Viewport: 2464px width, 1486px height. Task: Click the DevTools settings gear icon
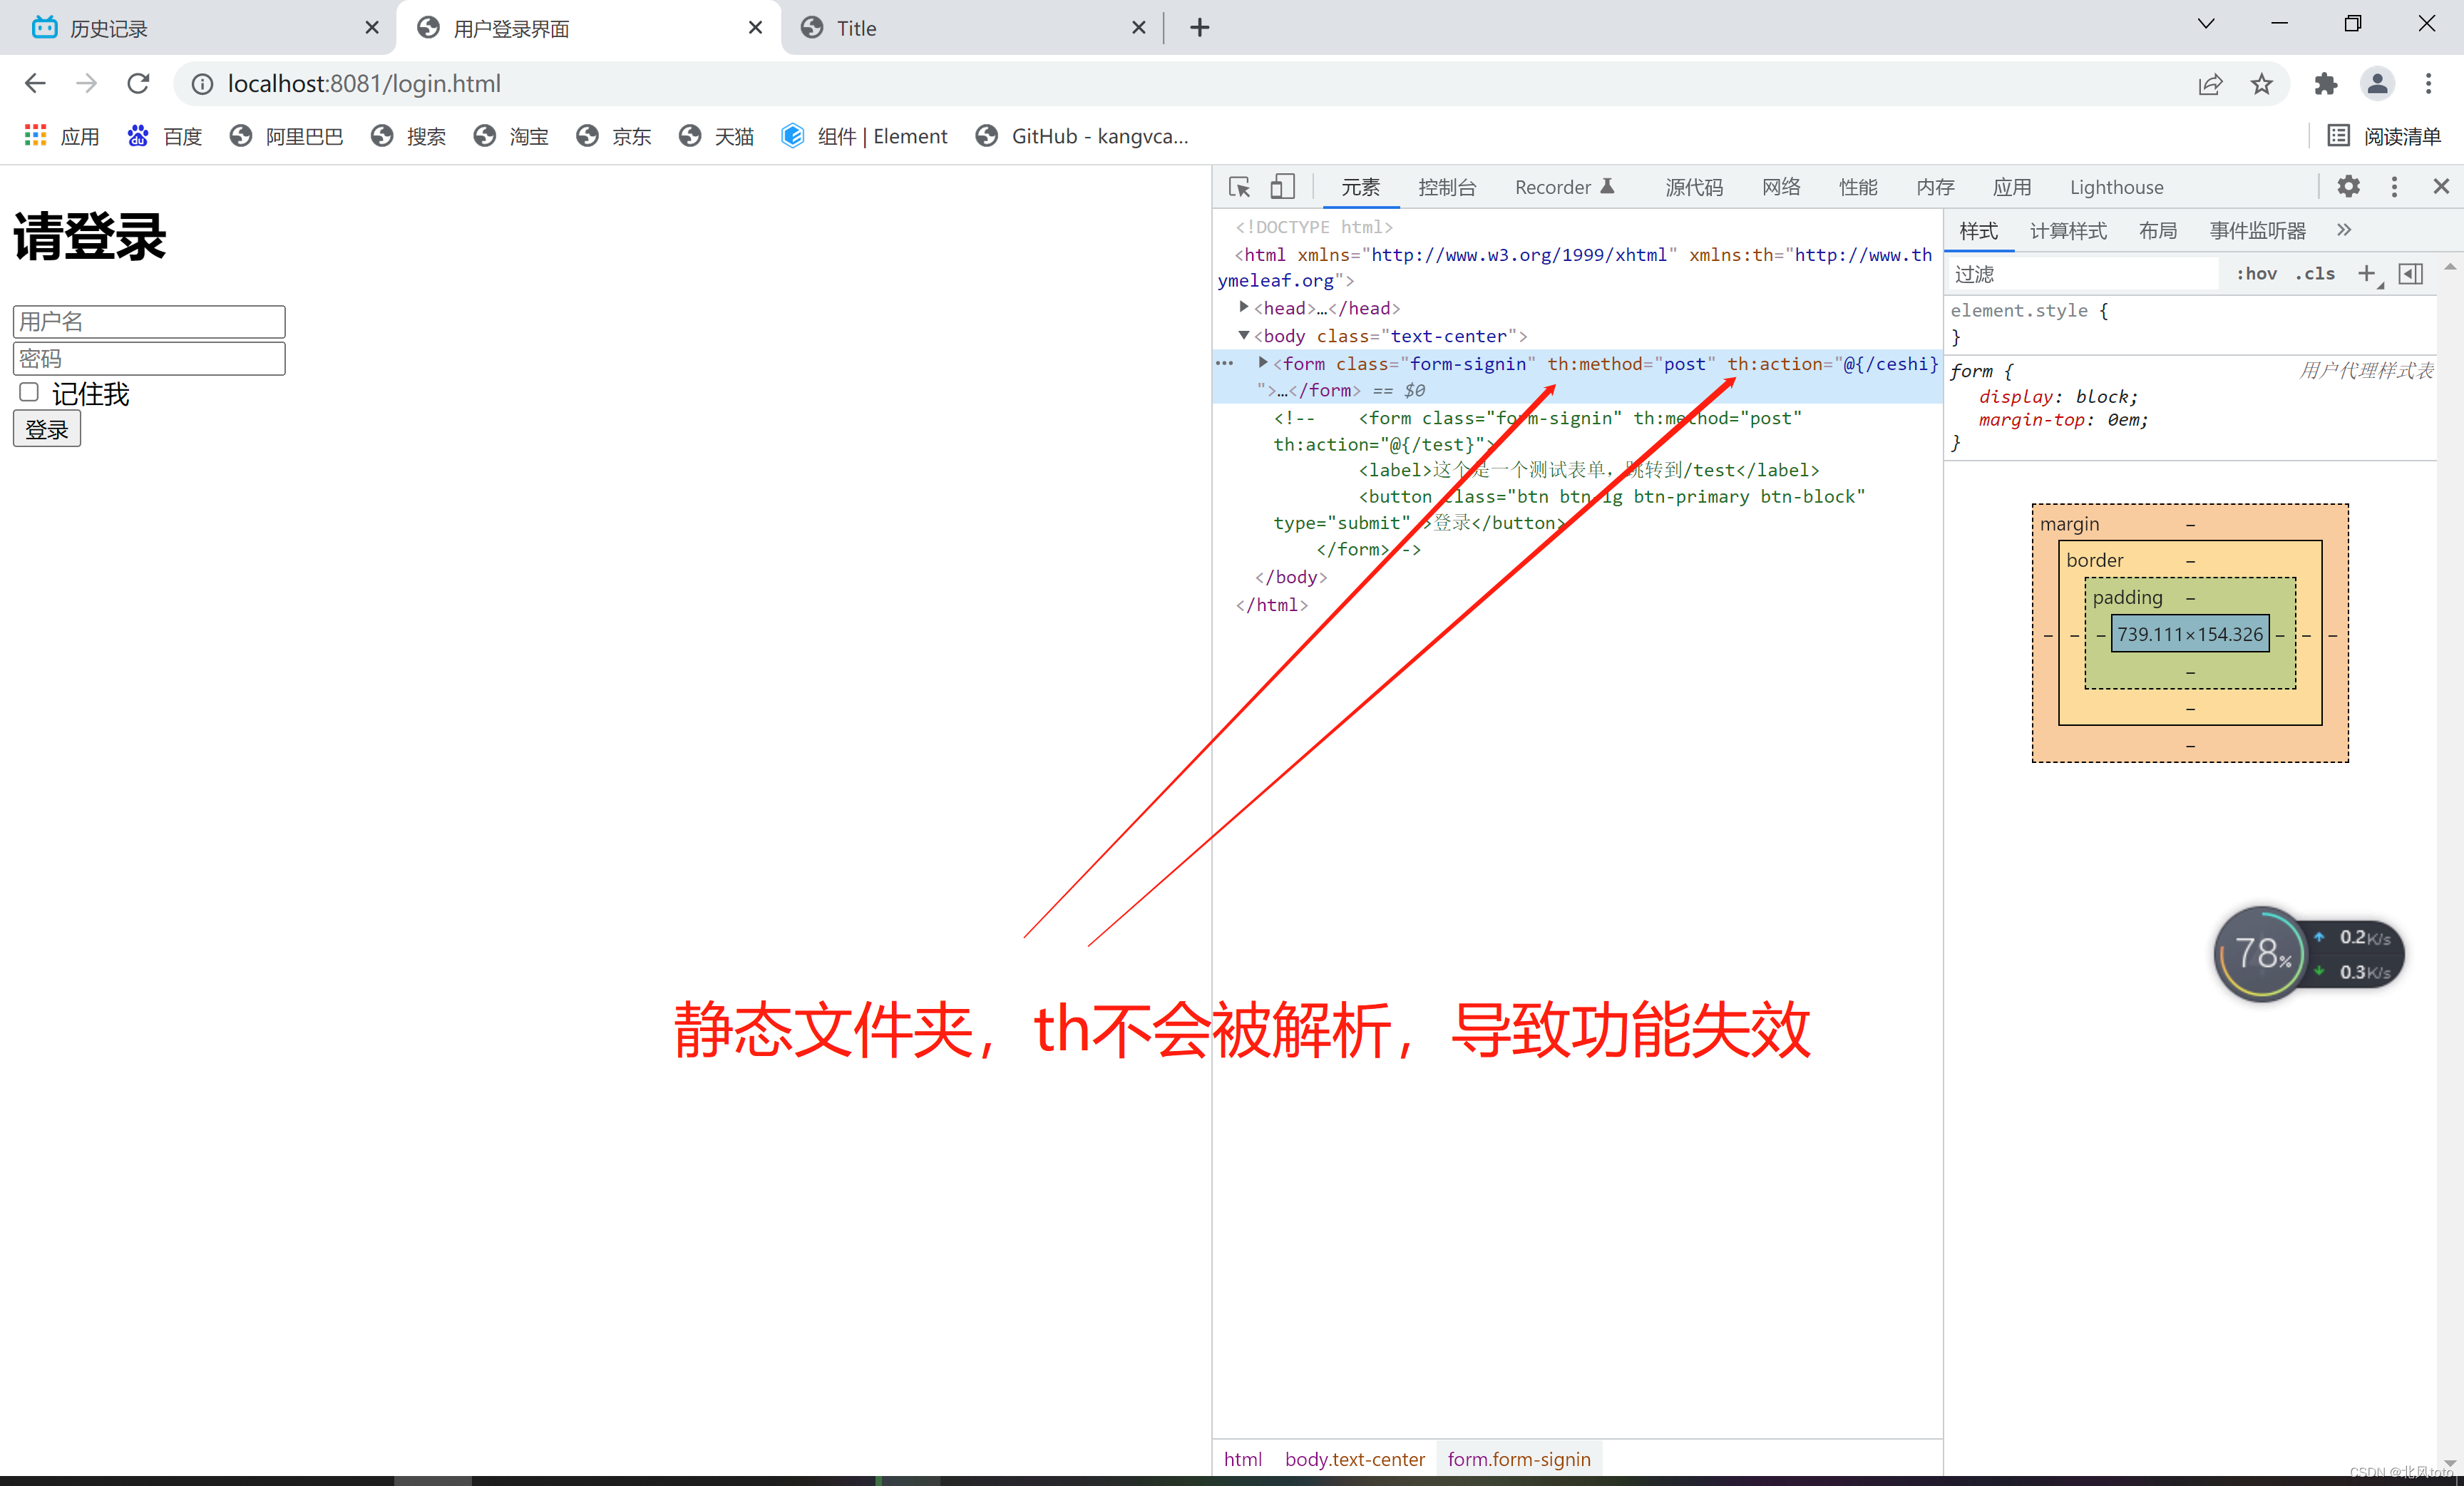tap(2350, 187)
